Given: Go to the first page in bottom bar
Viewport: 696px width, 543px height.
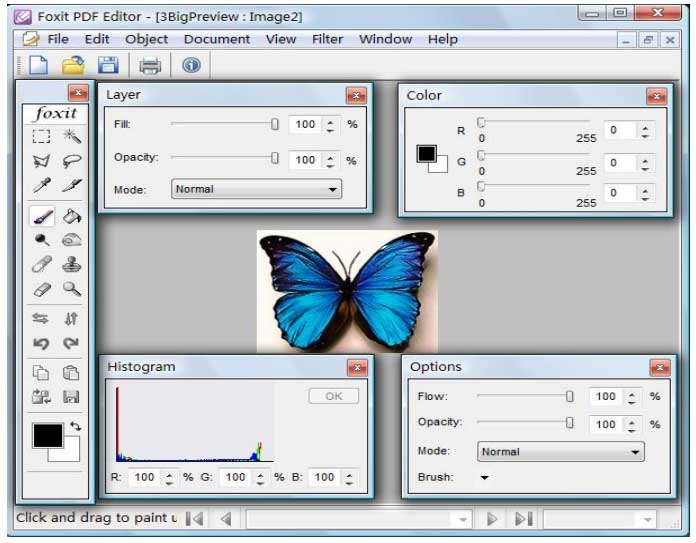Looking at the screenshot, I should click(194, 519).
